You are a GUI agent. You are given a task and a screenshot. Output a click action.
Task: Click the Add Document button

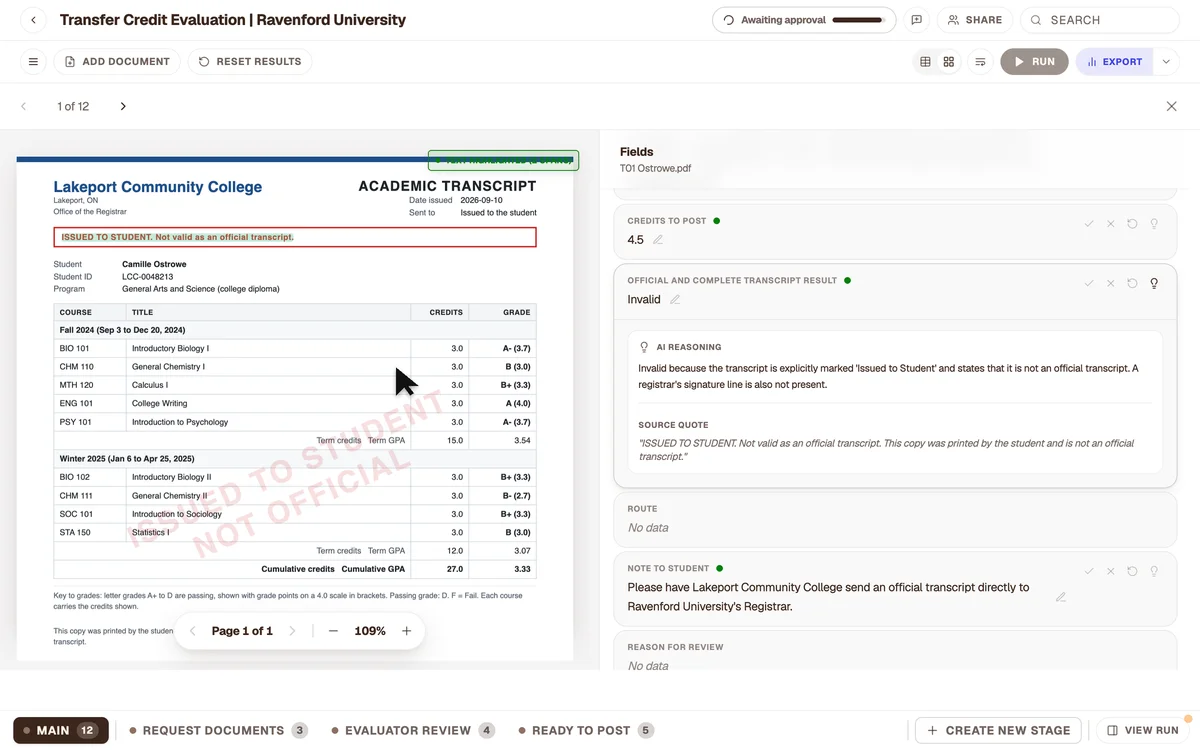point(117,62)
